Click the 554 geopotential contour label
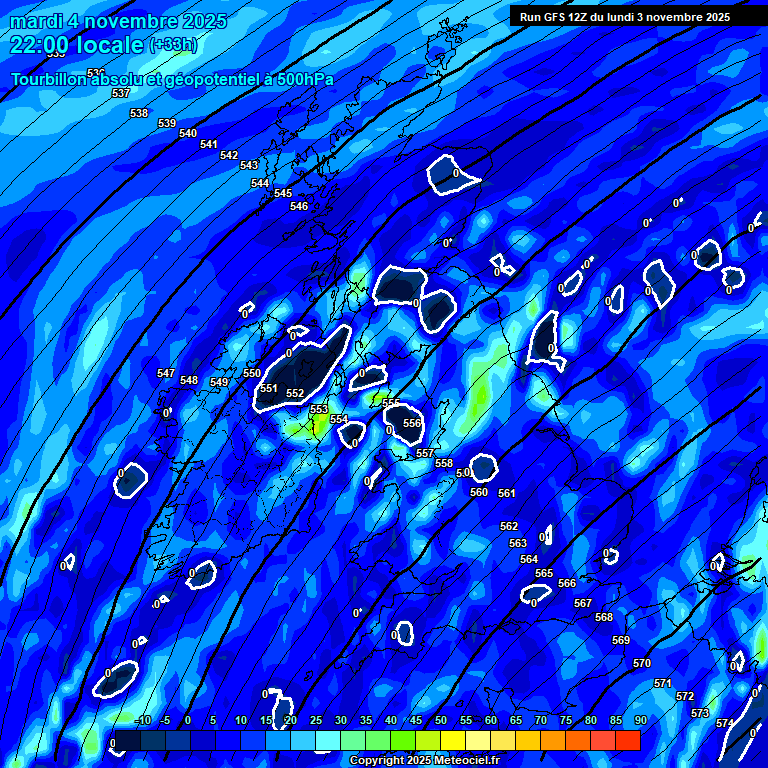 339,419
